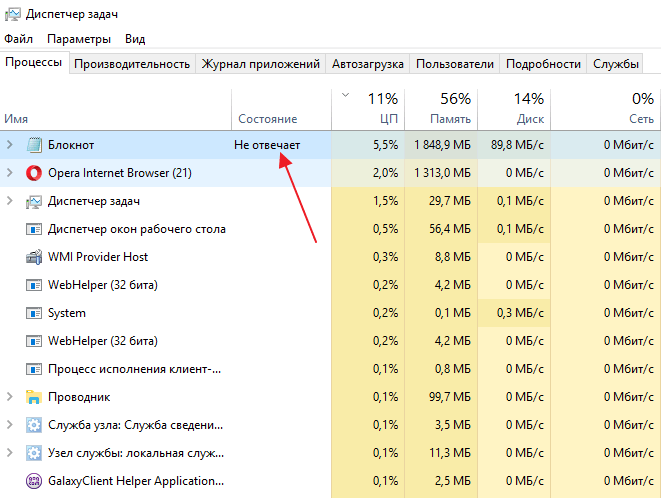Screen dimensions: 661x498
Task: Open the Файл menu
Action: tap(18, 39)
